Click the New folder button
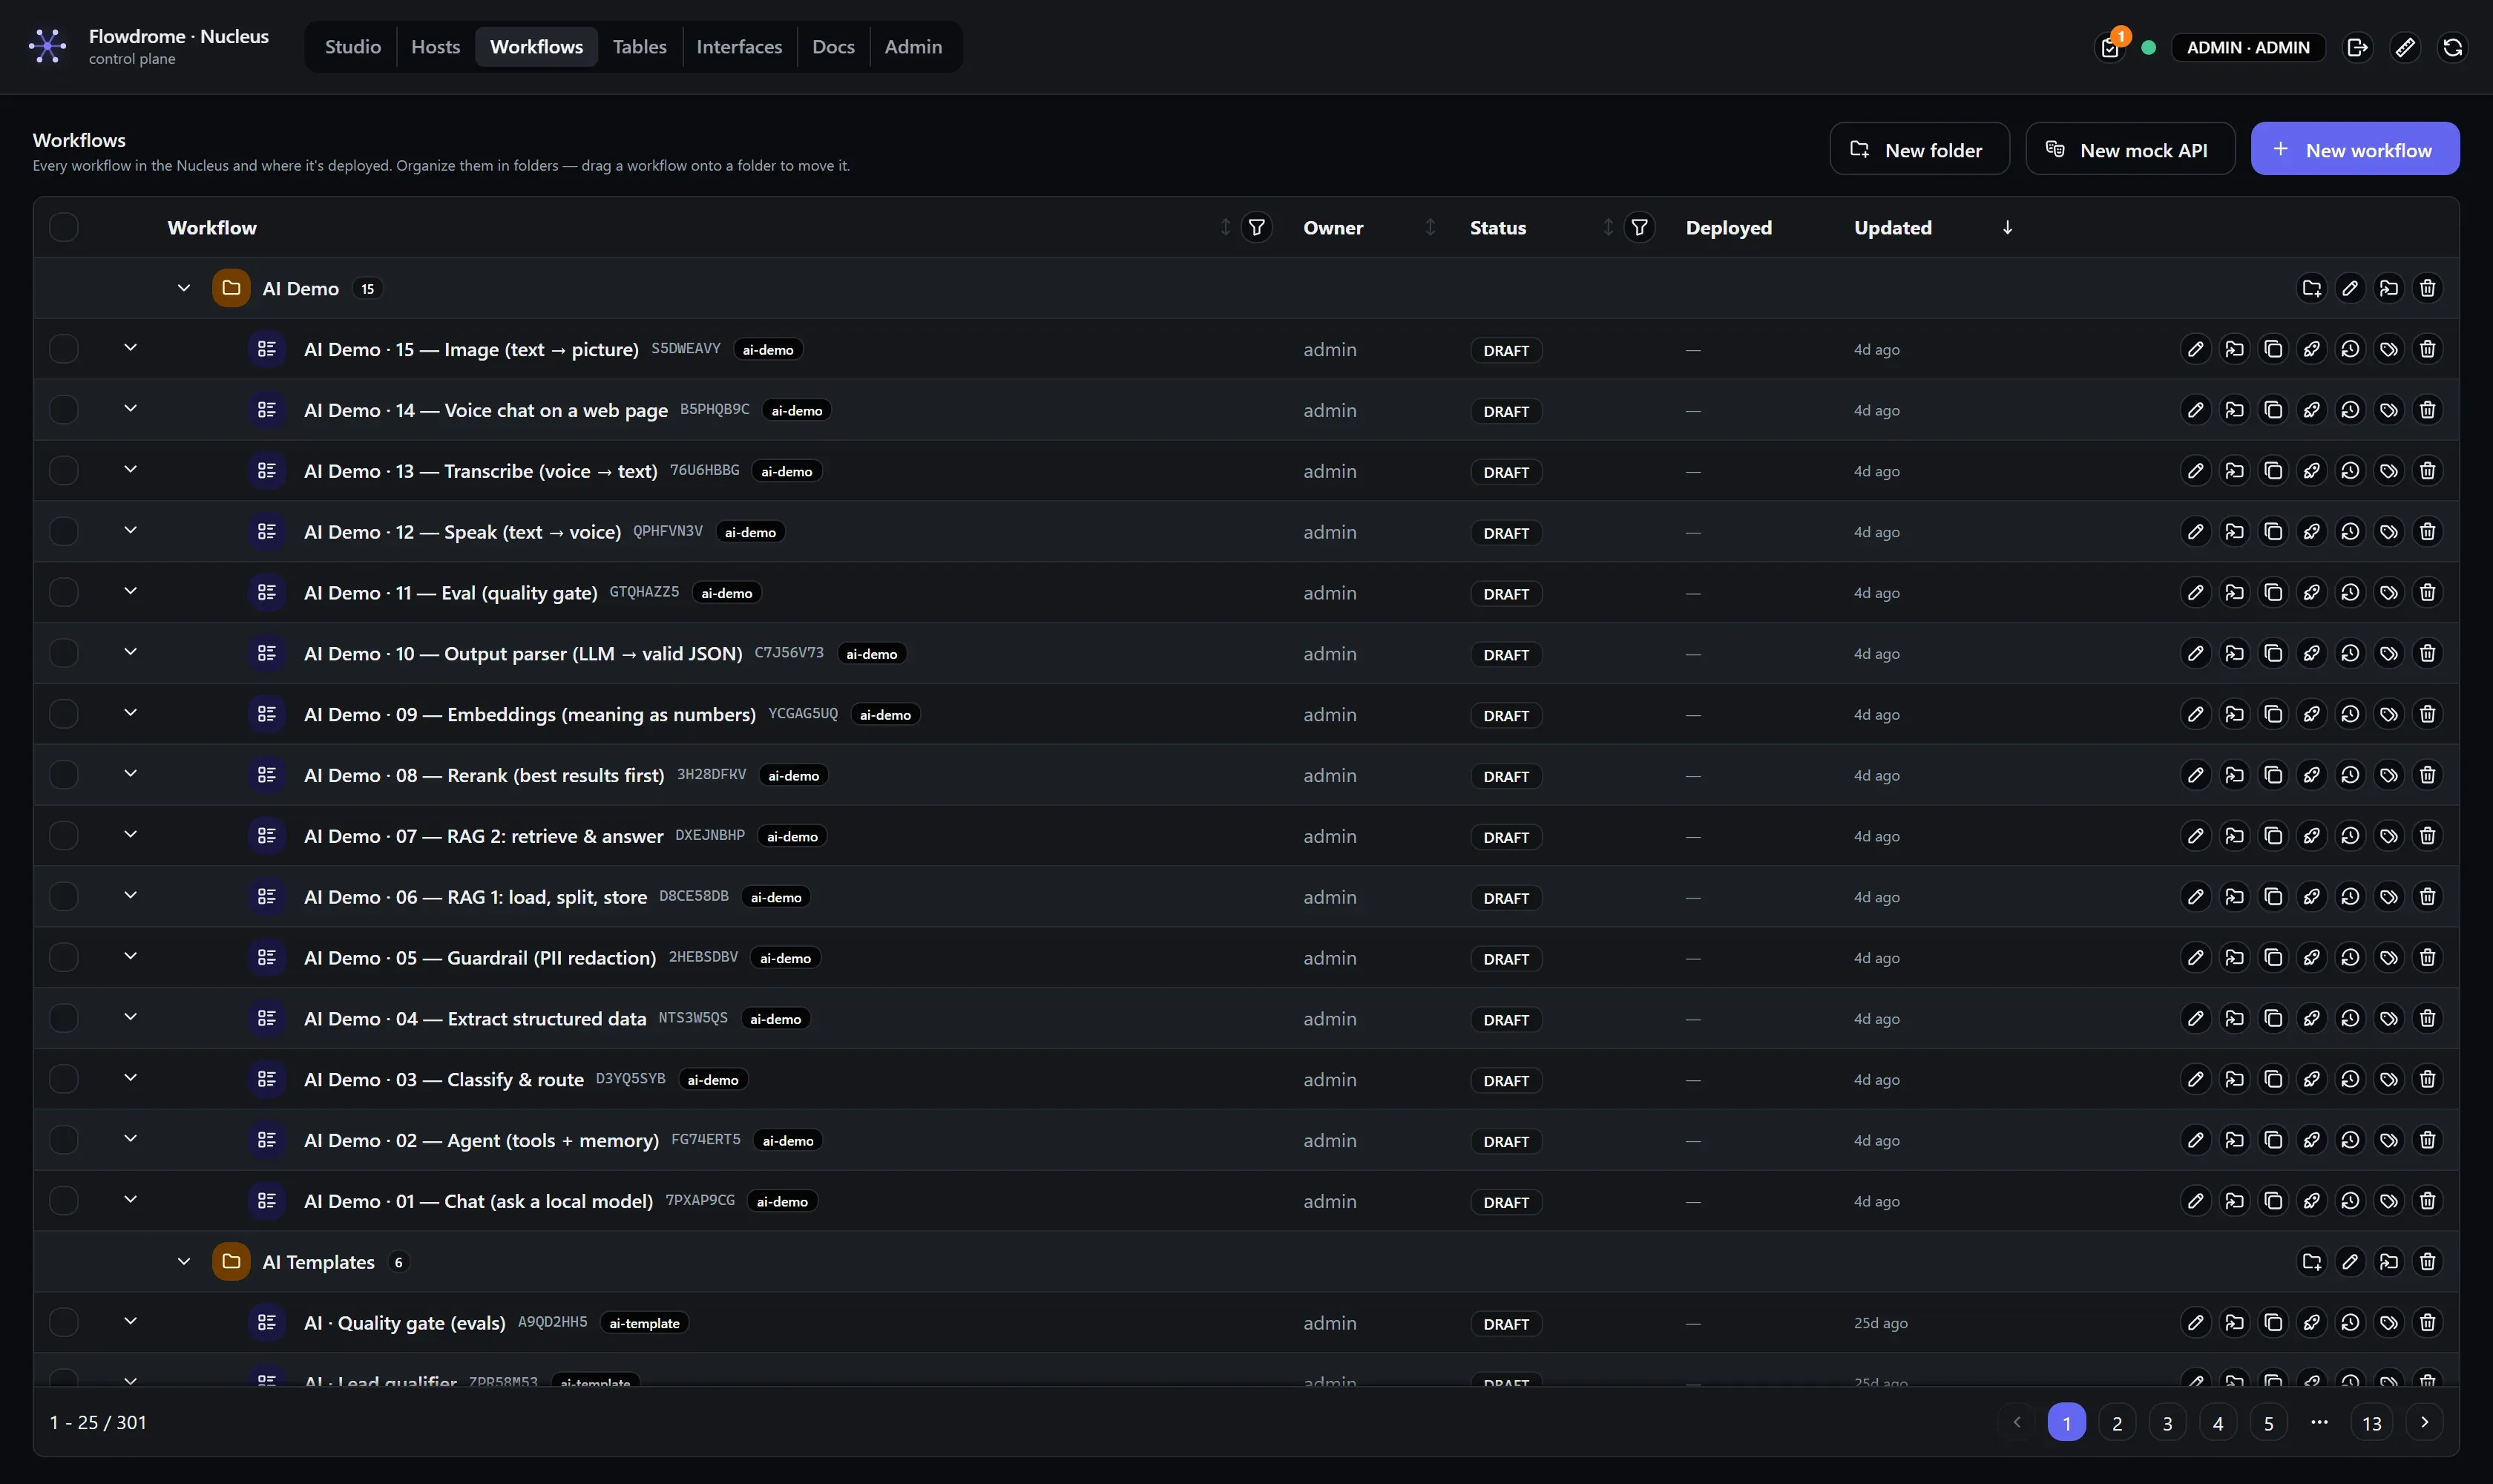 coord(1919,149)
